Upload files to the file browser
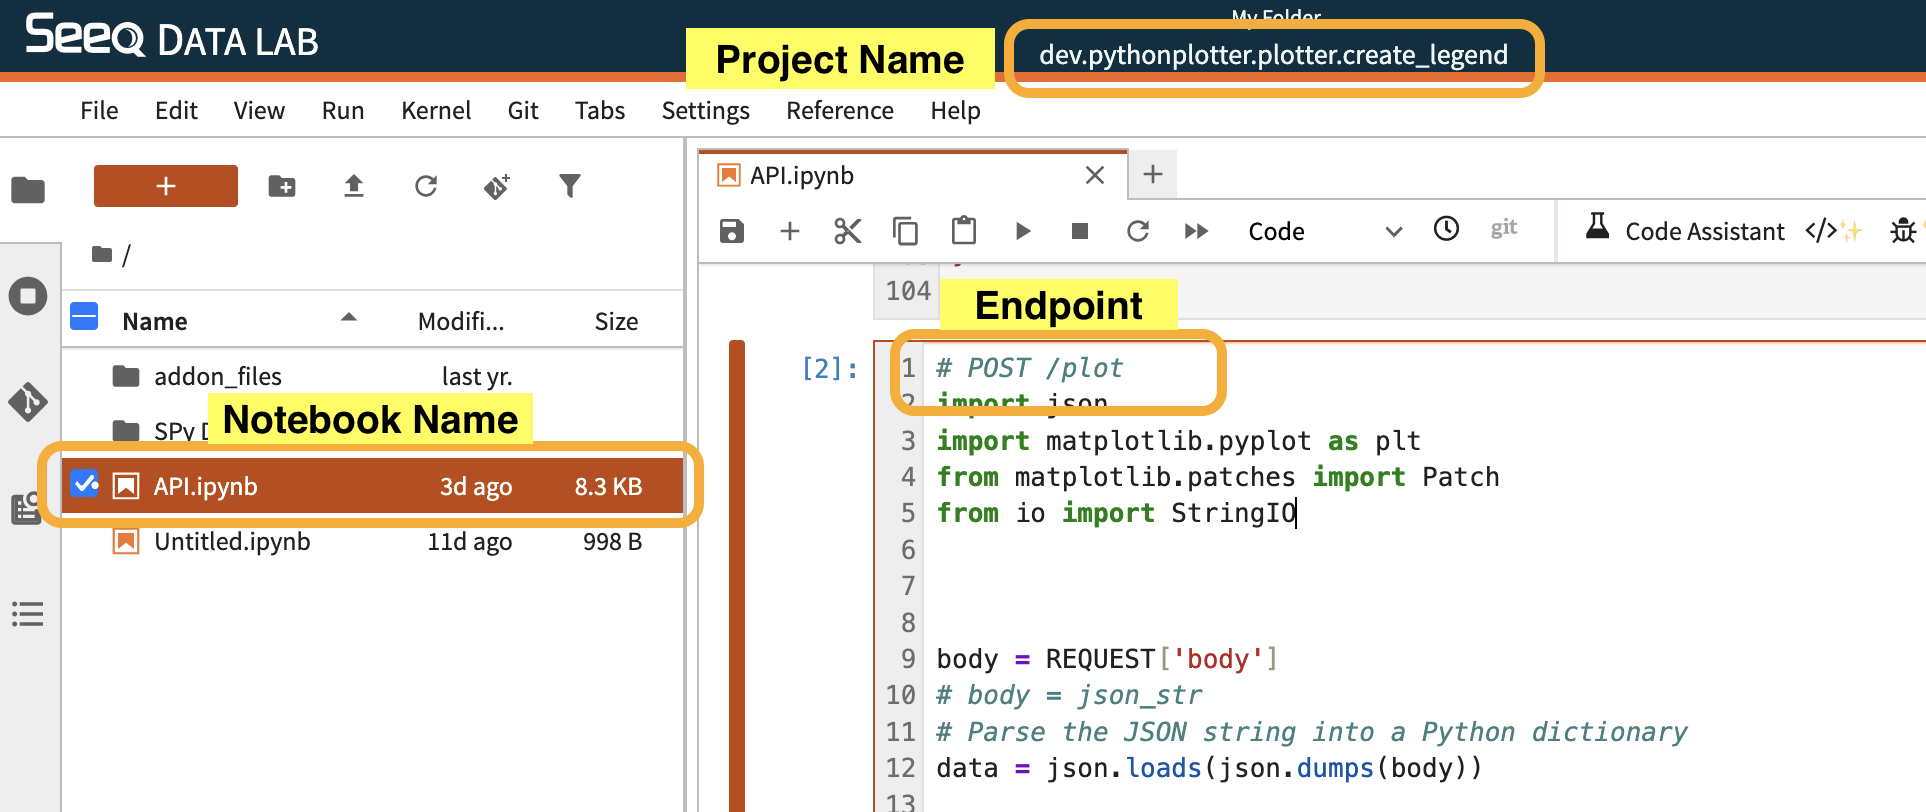 [353, 186]
